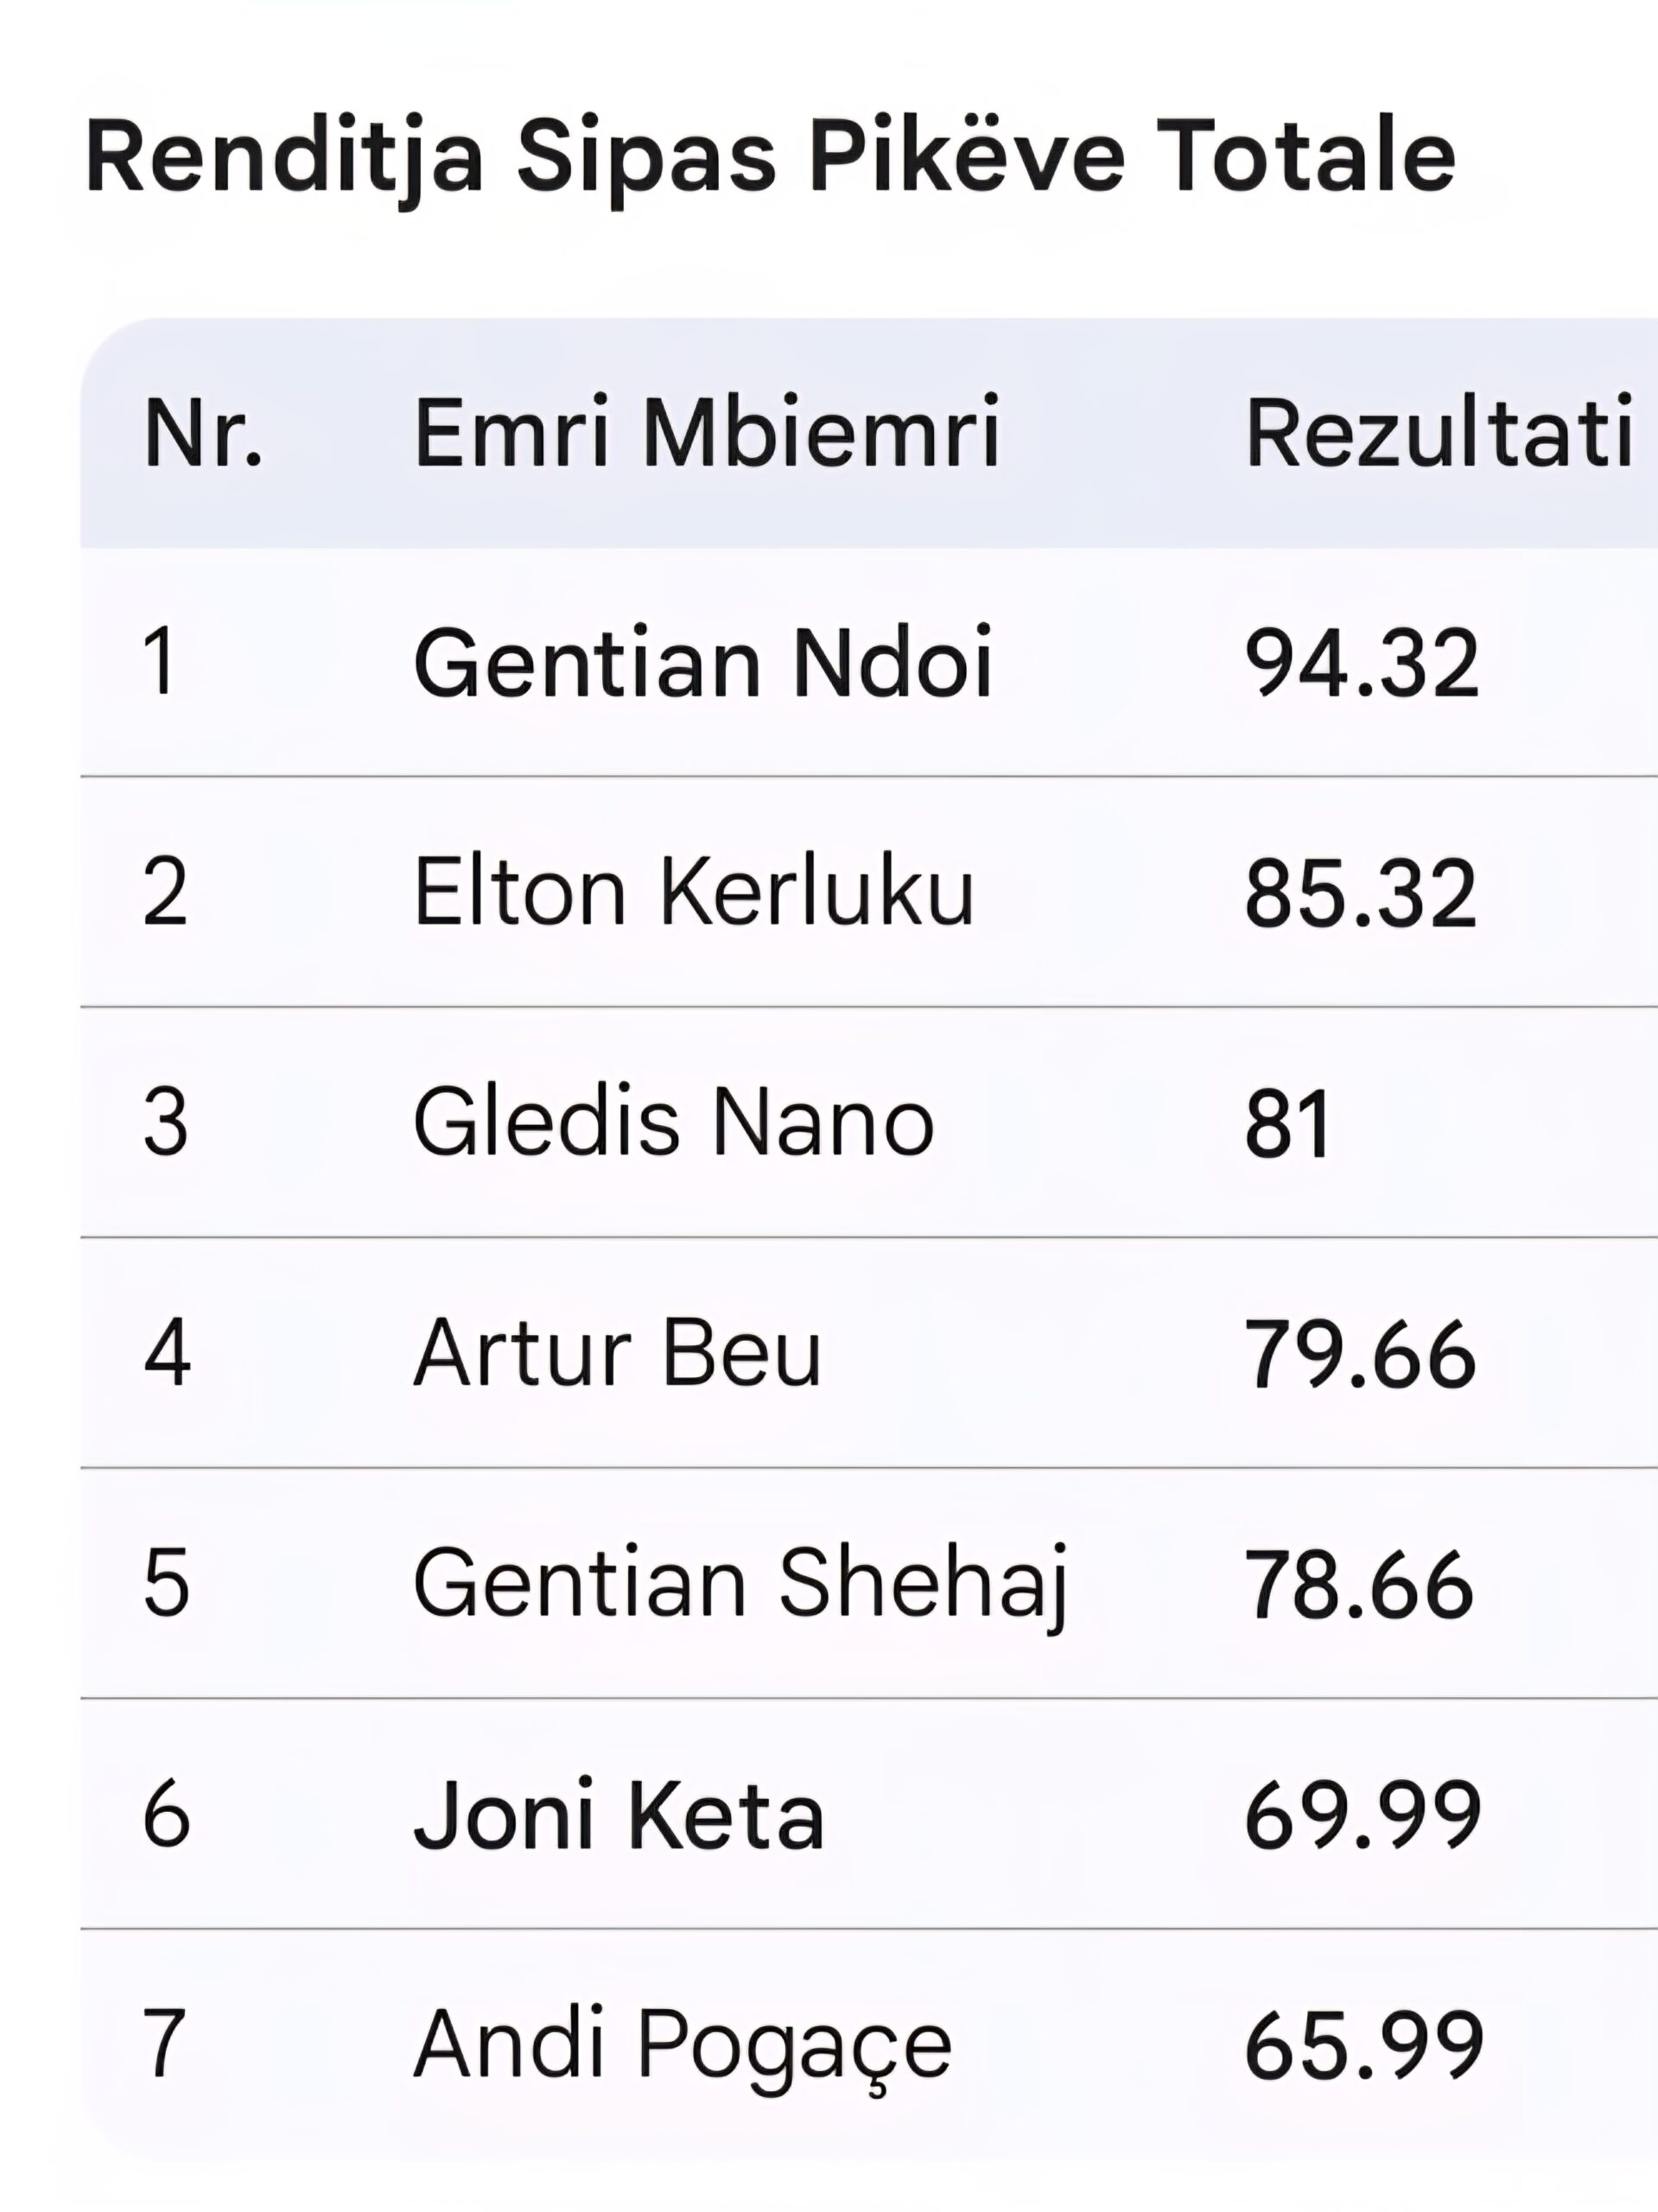Click the "Nr." column header
1658x2212 pixels.
(x=203, y=433)
